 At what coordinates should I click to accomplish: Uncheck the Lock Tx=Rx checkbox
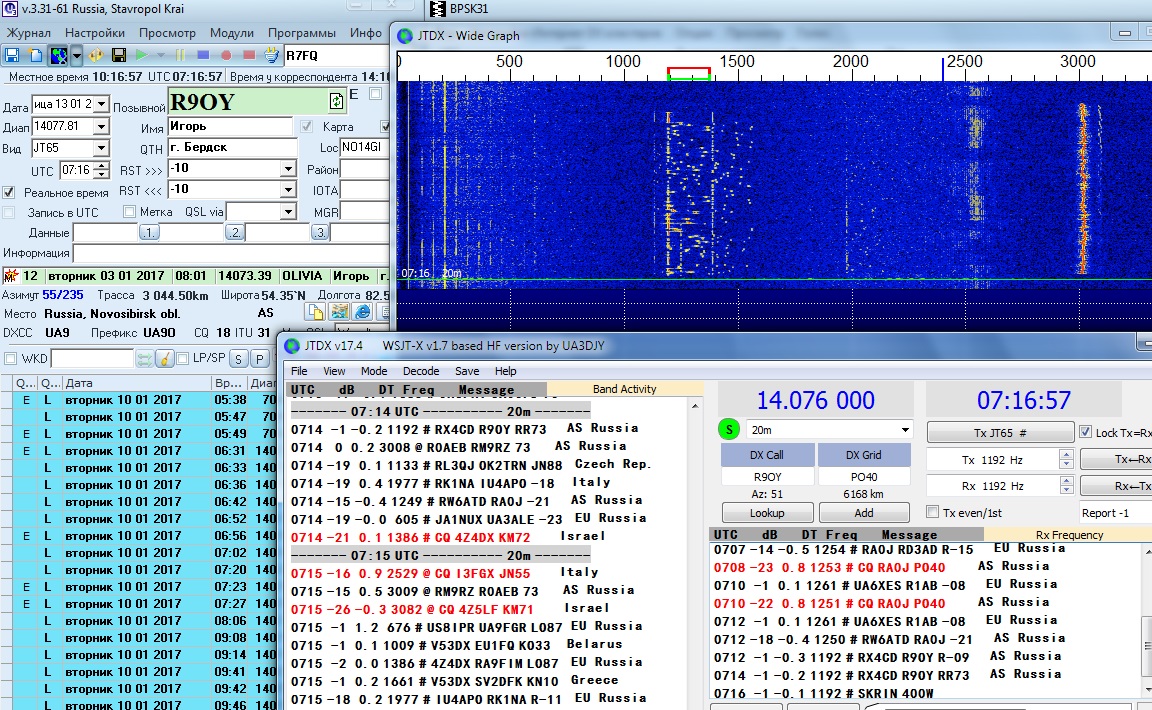1086,432
